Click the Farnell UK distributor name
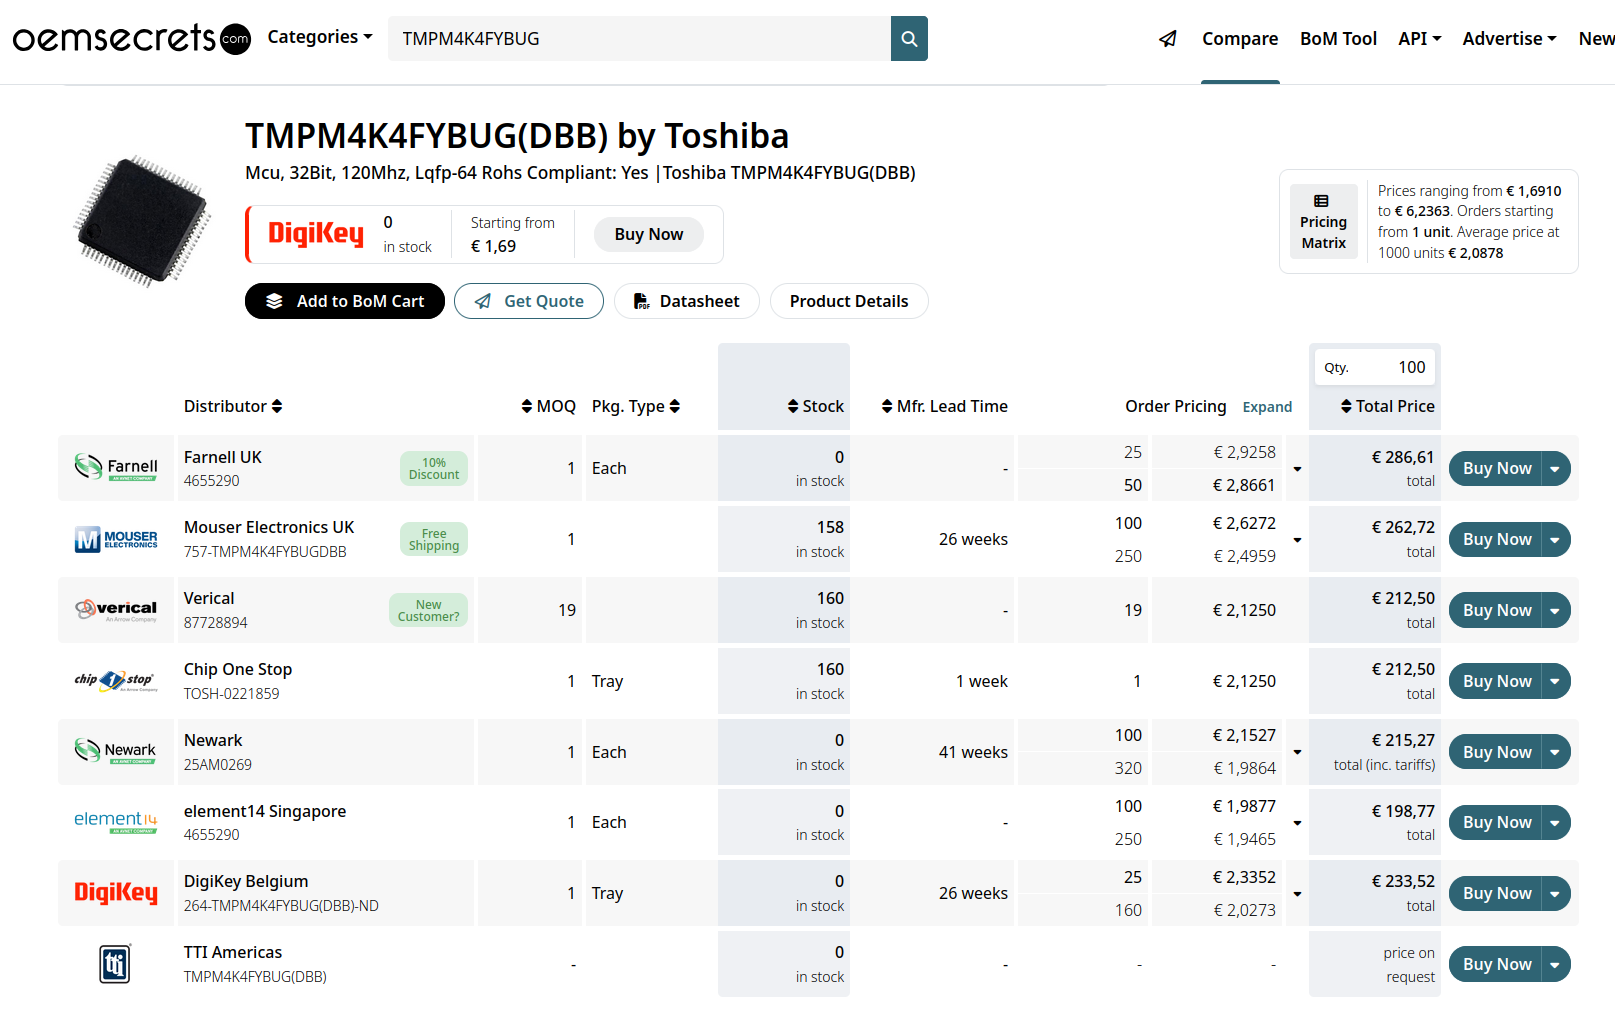This screenshot has width=1615, height=1033. pos(223,457)
